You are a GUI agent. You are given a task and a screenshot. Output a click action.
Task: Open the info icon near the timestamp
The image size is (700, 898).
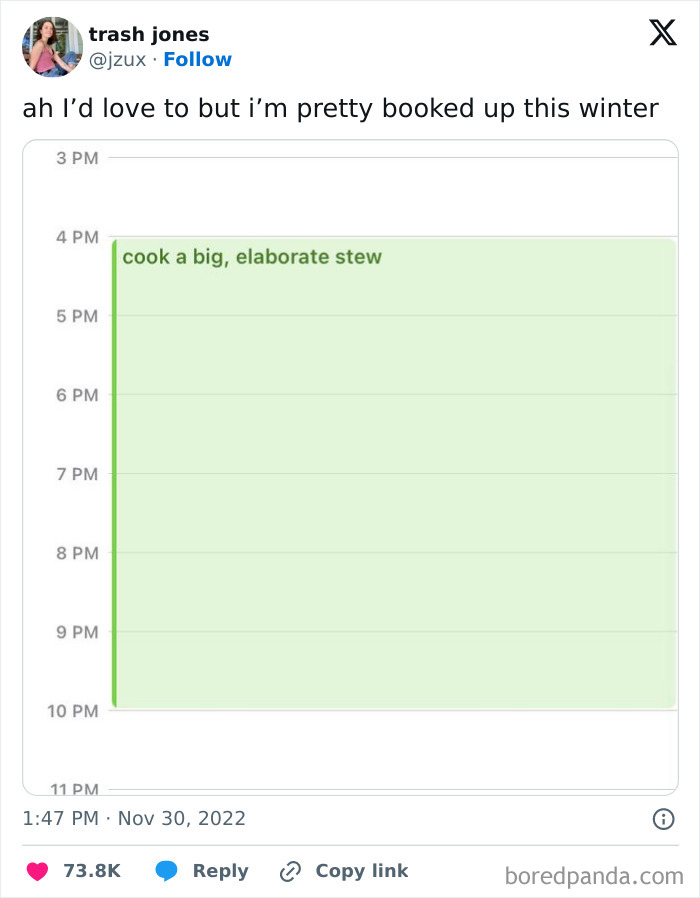click(666, 818)
